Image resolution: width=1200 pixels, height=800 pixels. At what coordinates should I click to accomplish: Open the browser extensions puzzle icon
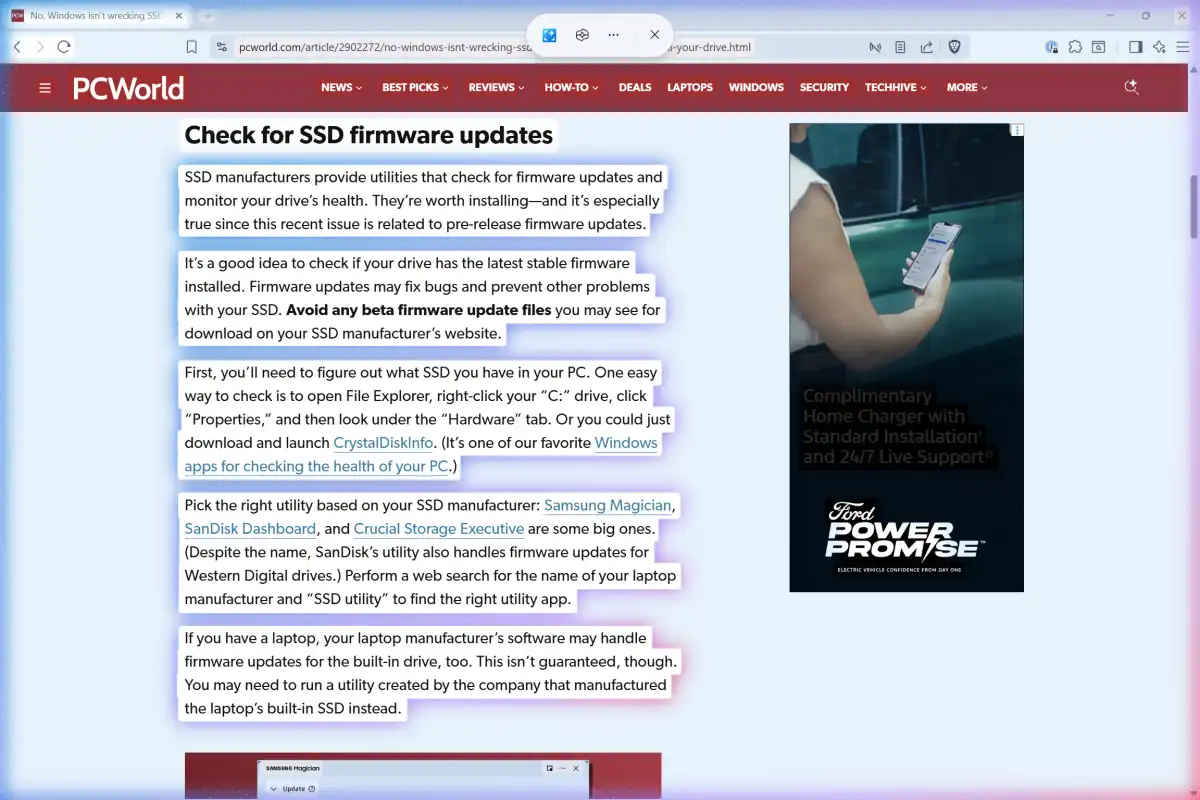click(1075, 47)
